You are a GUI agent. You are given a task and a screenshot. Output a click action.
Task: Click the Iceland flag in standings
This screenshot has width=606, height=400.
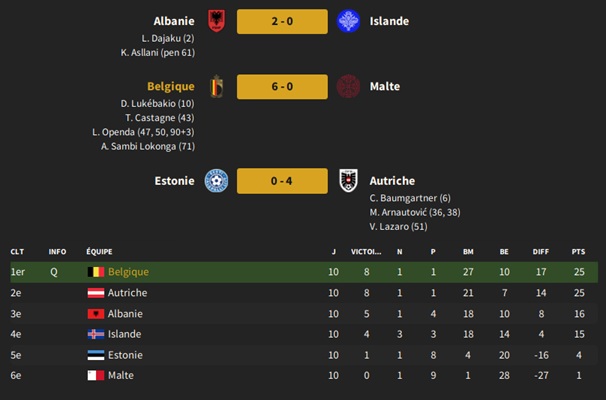96,334
